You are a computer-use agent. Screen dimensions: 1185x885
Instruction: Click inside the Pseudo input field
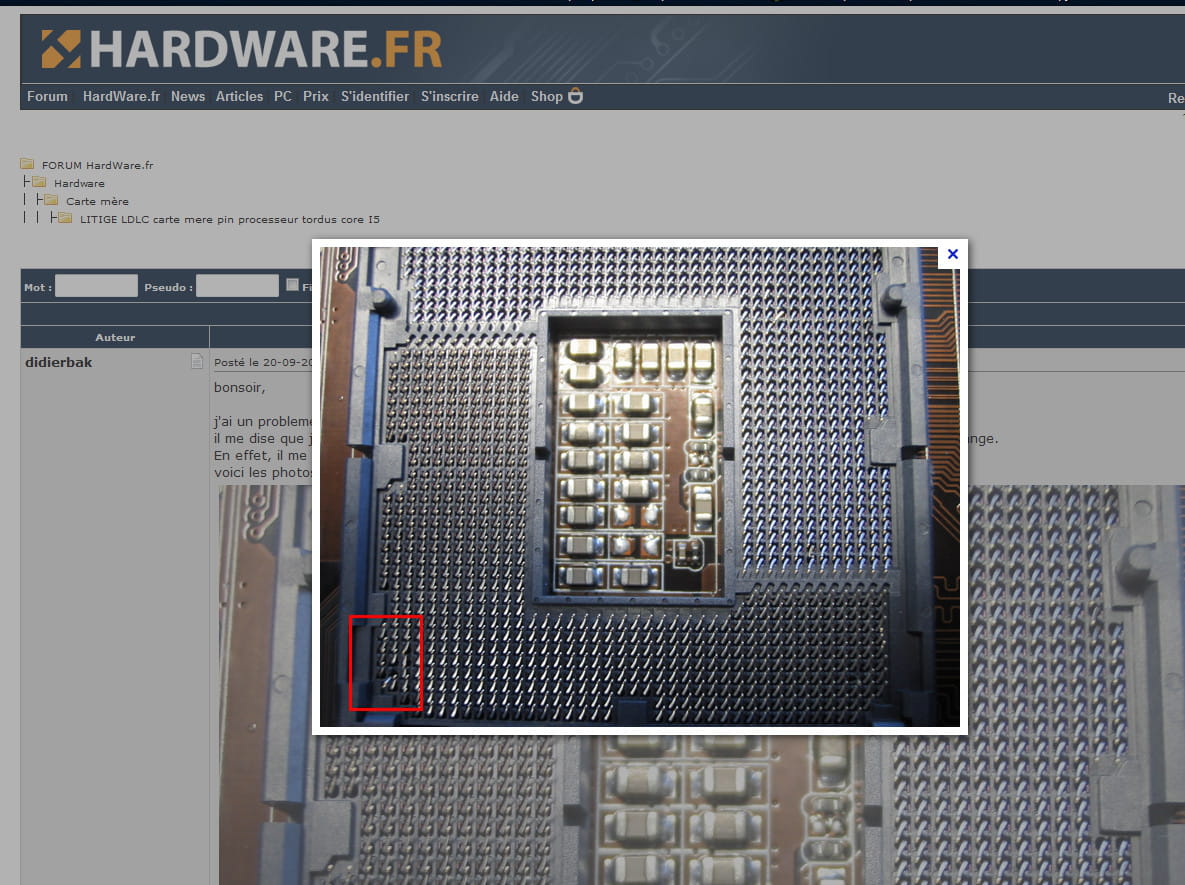point(237,286)
